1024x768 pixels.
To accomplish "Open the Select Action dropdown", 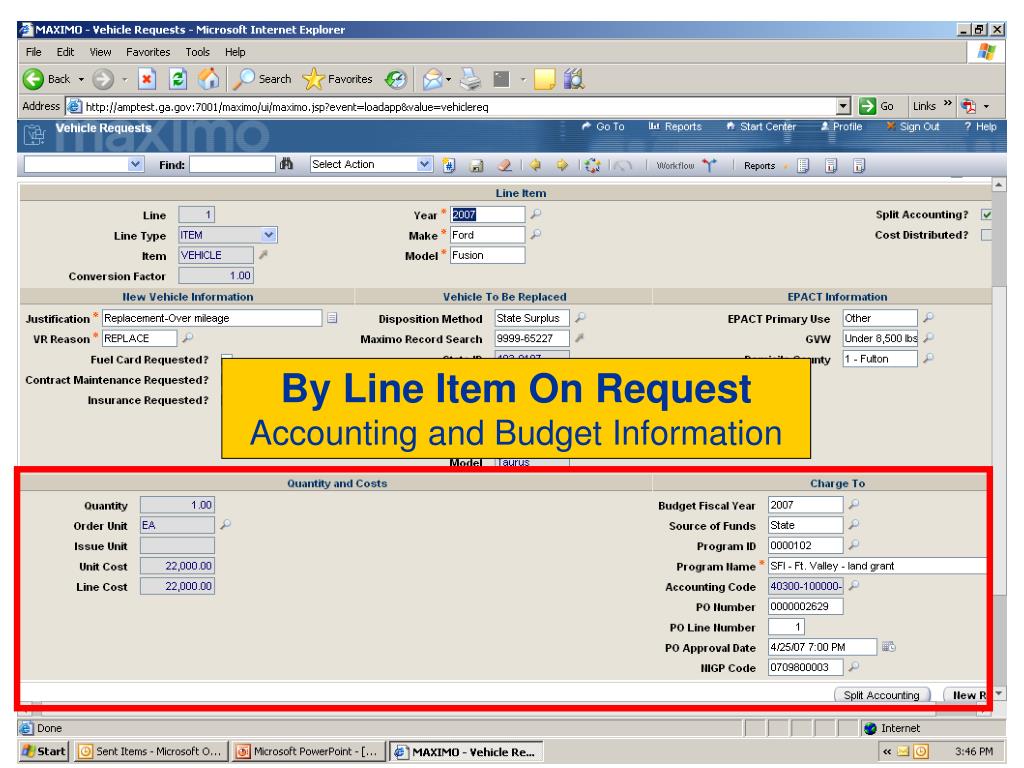I will tap(424, 165).
